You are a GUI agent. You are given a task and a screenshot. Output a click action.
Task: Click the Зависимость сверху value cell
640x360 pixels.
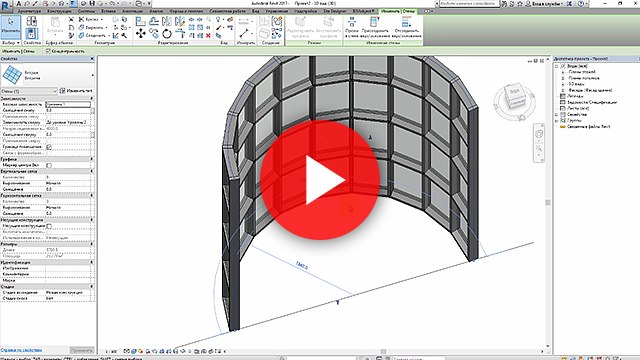(x=69, y=122)
